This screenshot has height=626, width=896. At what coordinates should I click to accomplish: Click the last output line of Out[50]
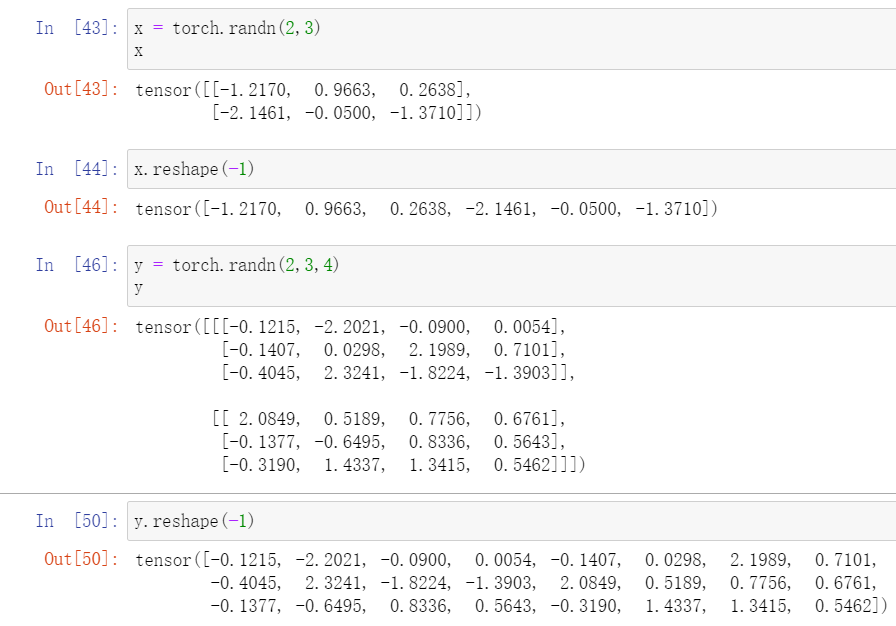(548, 605)
